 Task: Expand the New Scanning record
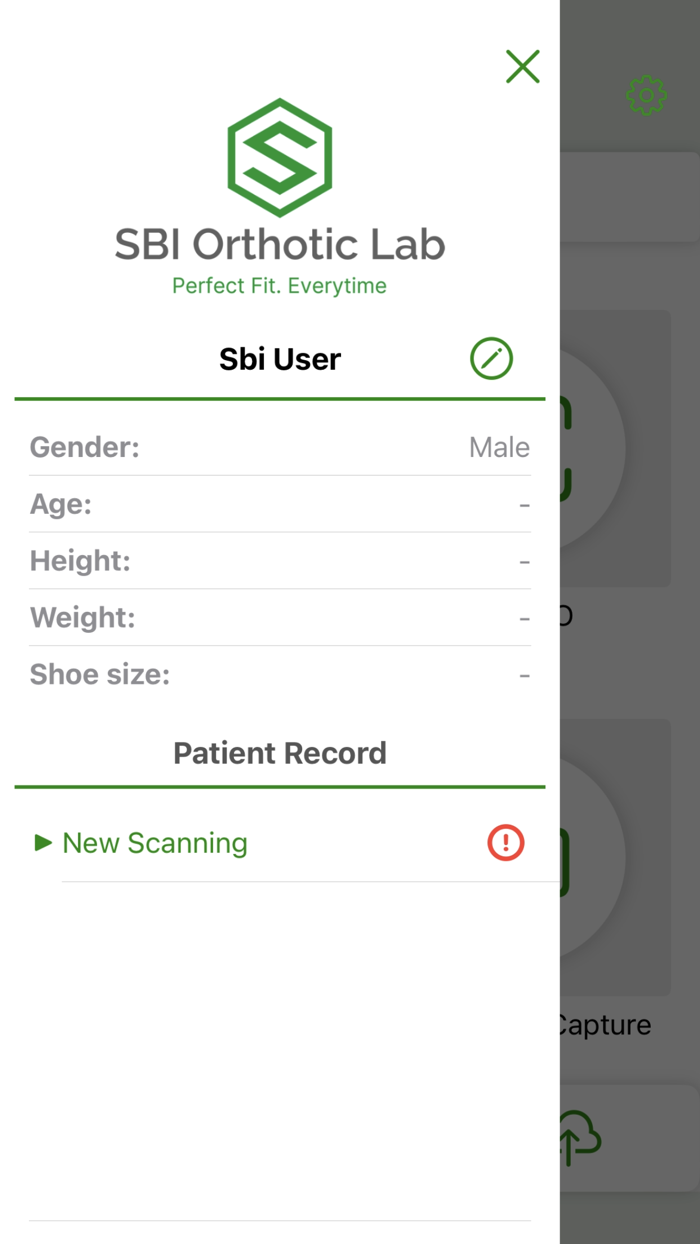[x=154, y=843]
